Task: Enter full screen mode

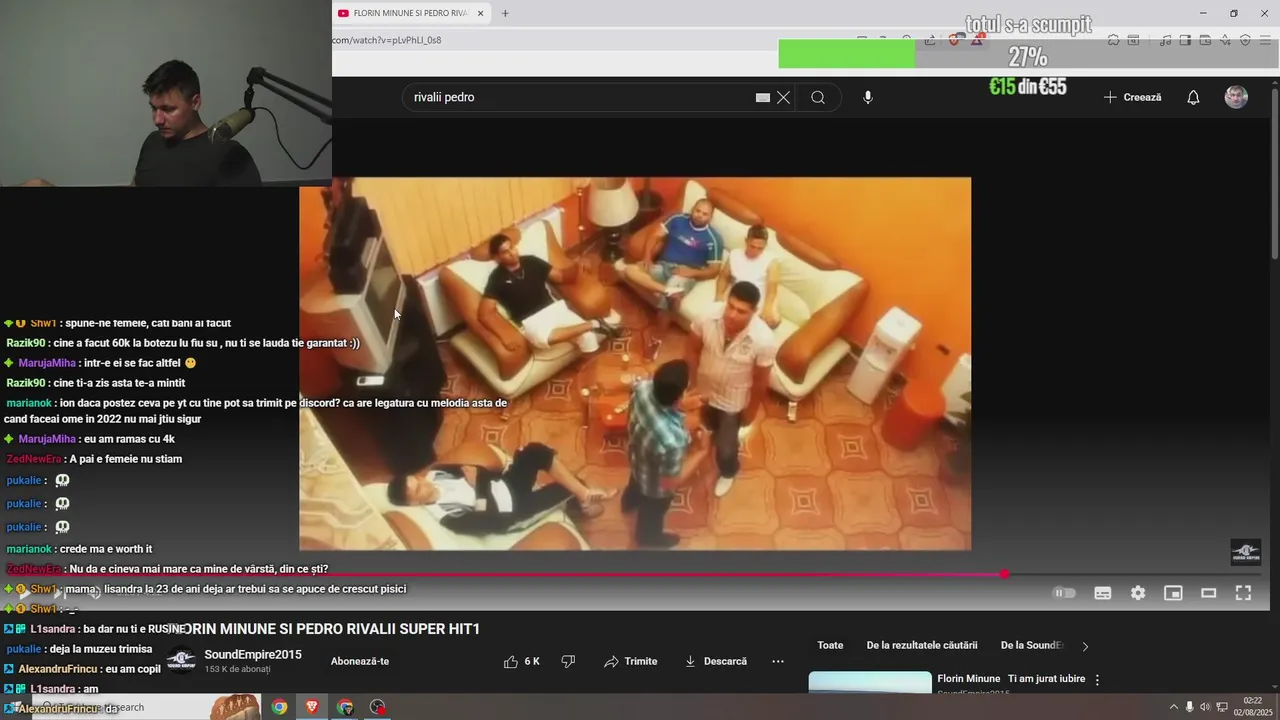Action: tap(1243, 593)
